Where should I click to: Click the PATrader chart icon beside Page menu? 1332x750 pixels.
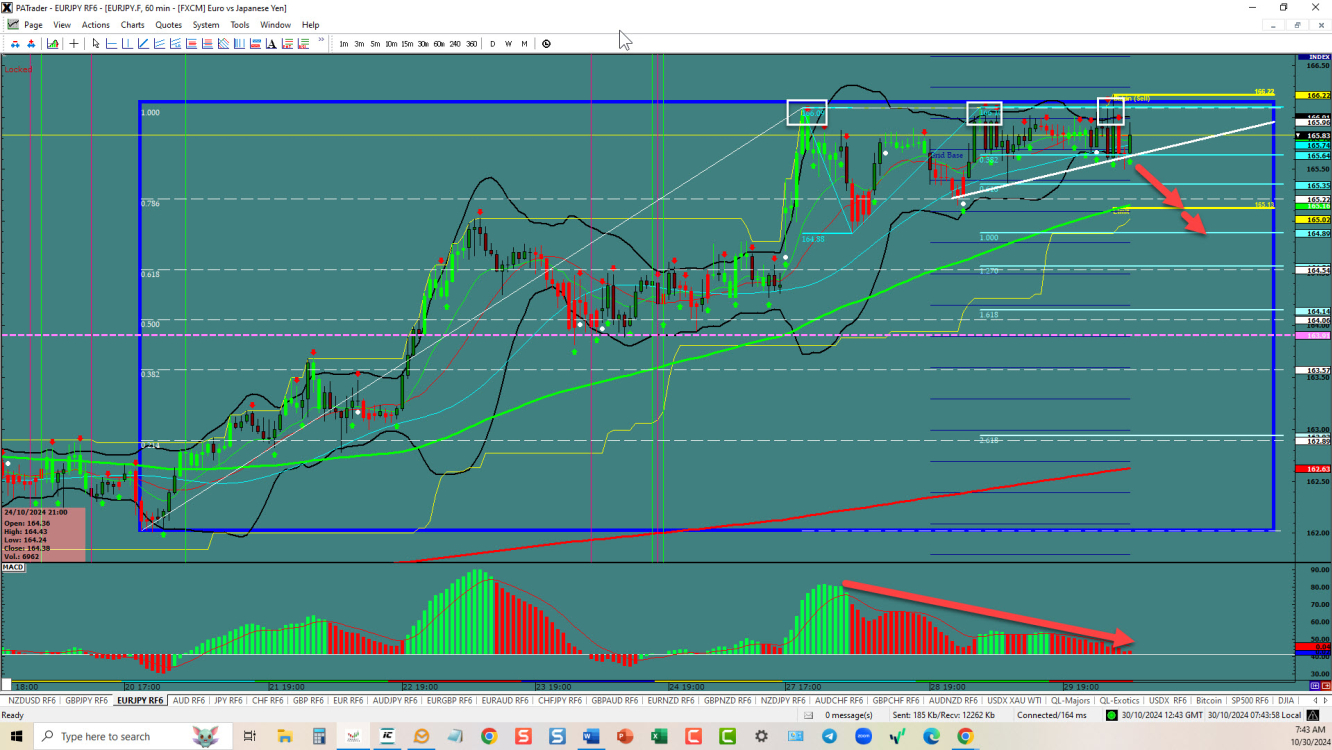click(11, 24)
